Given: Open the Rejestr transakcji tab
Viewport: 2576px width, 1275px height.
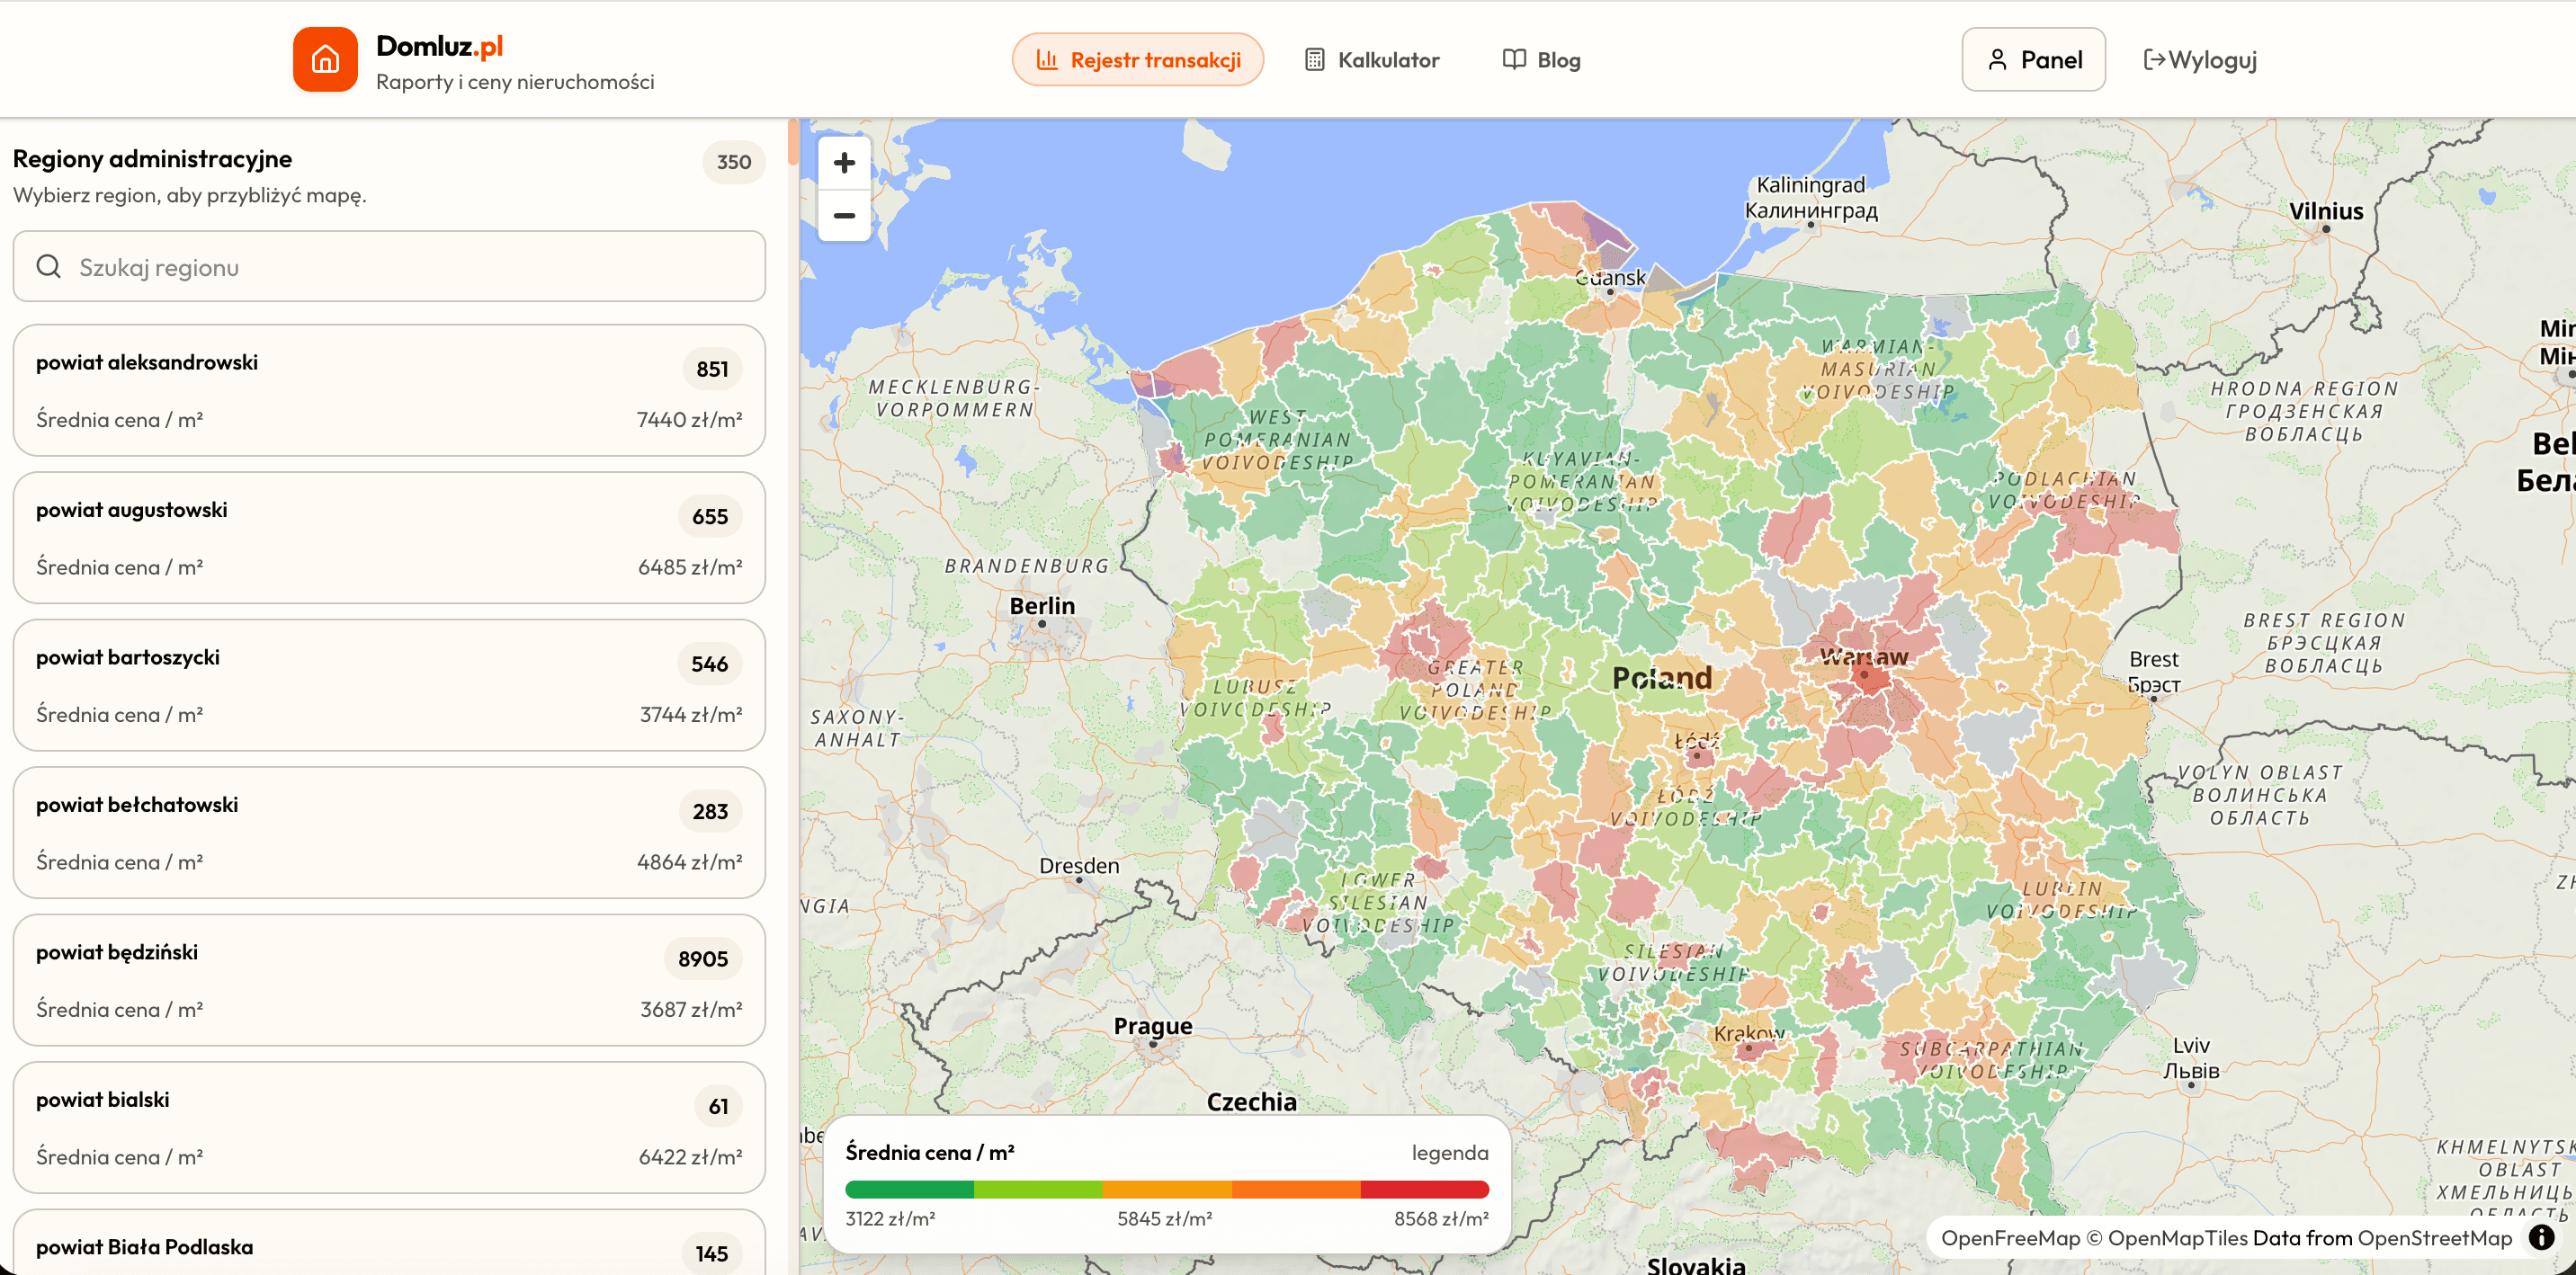Looking at the screenshot, I should click(x=1138, y=60).
